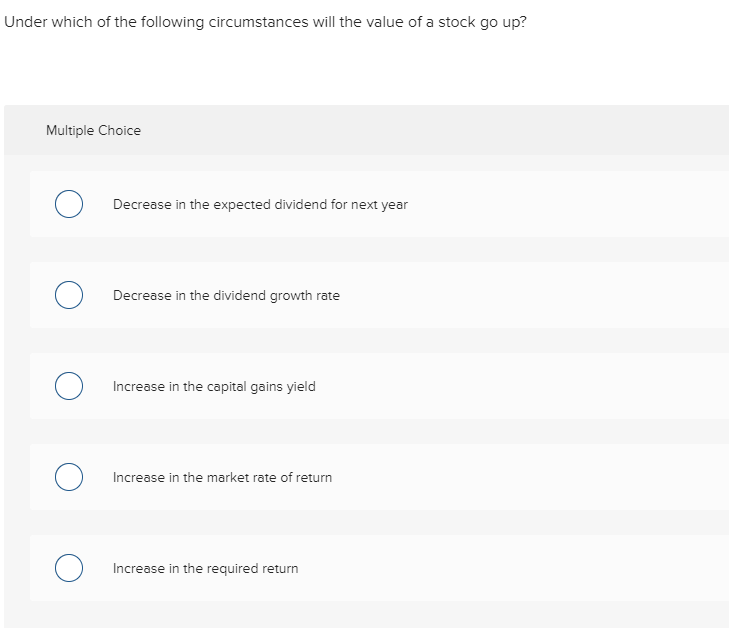Click the text 'Decrease in the expected dividend for next year'

[x=260, y=205]
